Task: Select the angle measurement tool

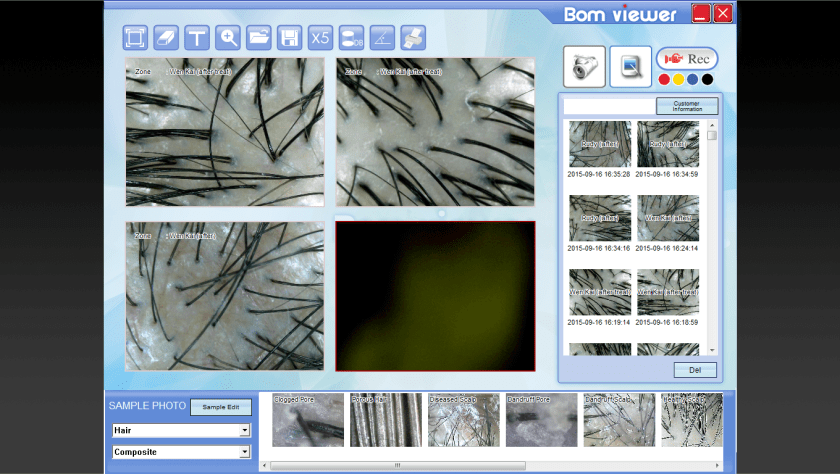Action: click(x=383, y=38)
